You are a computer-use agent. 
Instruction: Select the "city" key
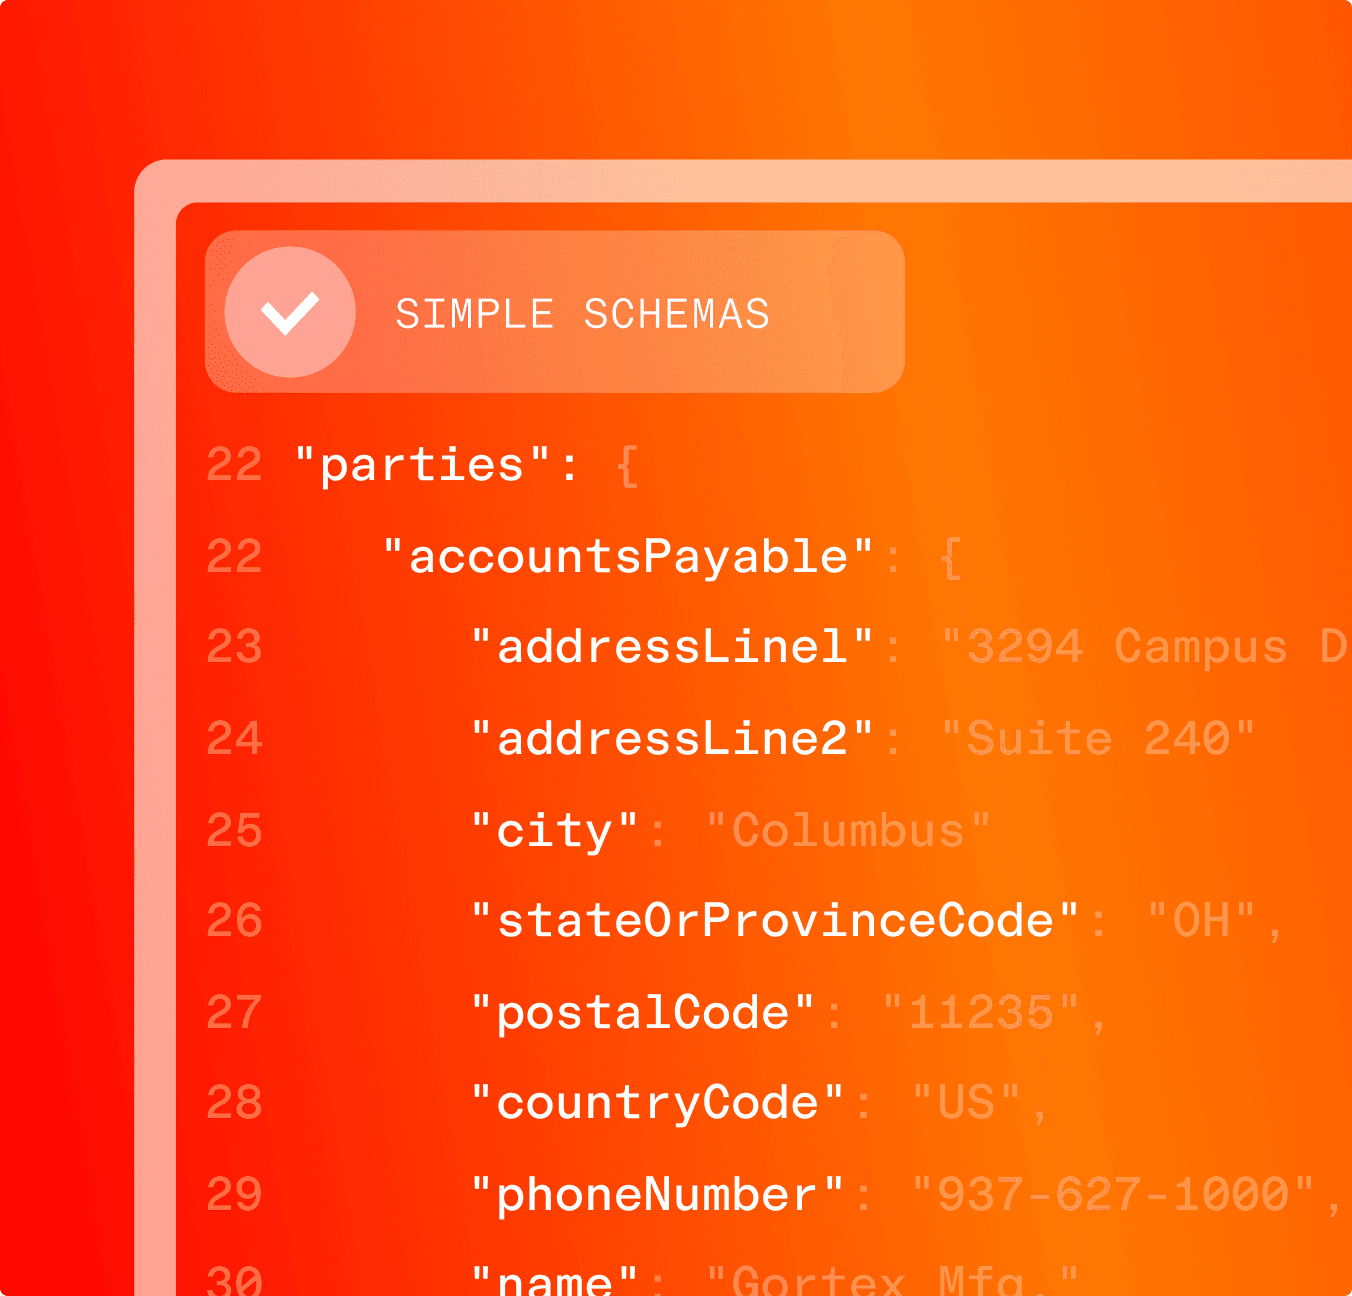point(556,829)
